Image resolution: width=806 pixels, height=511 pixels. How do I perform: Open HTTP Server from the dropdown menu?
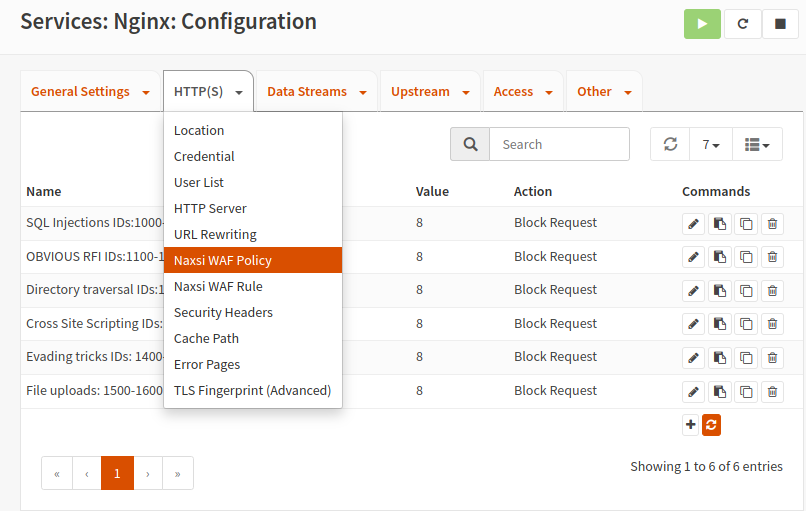210,208
